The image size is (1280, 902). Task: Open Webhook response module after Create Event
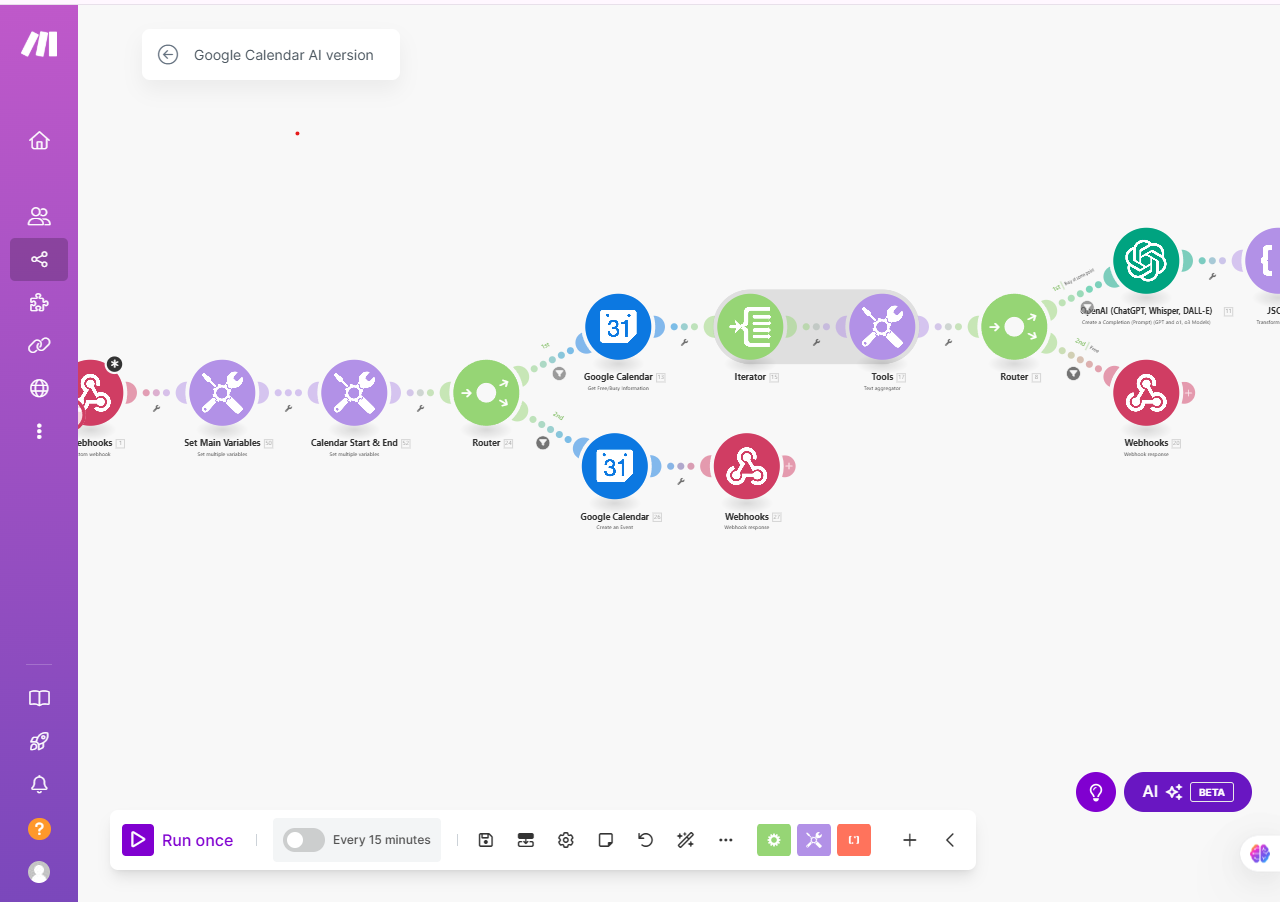pyautogui.click(x=747, y=466)
